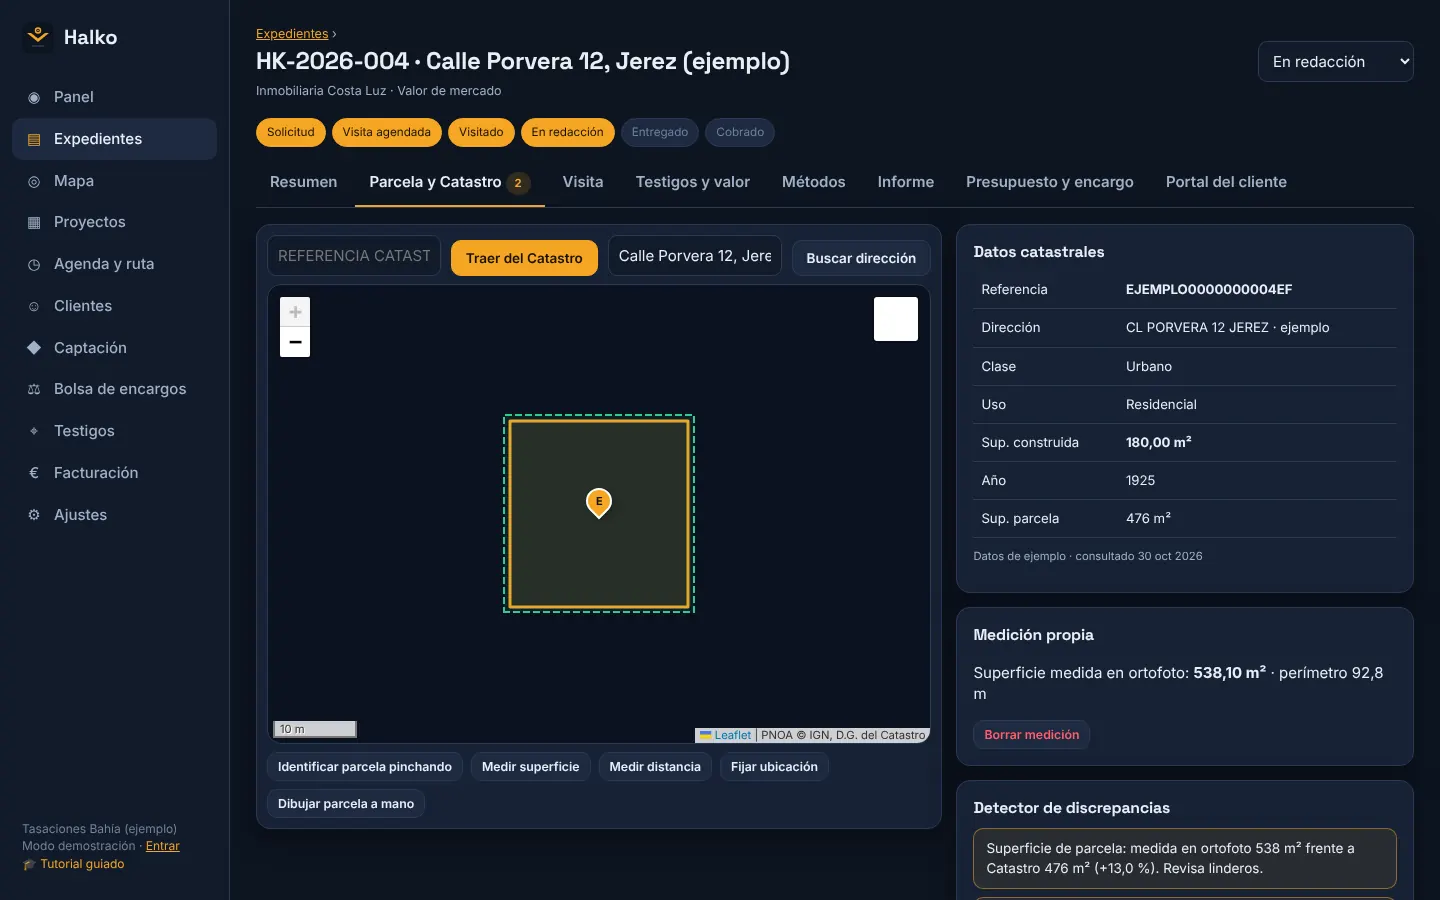Zoom out the map with minus button
This screenshot has height=900, width=1440.
point(295,342)
